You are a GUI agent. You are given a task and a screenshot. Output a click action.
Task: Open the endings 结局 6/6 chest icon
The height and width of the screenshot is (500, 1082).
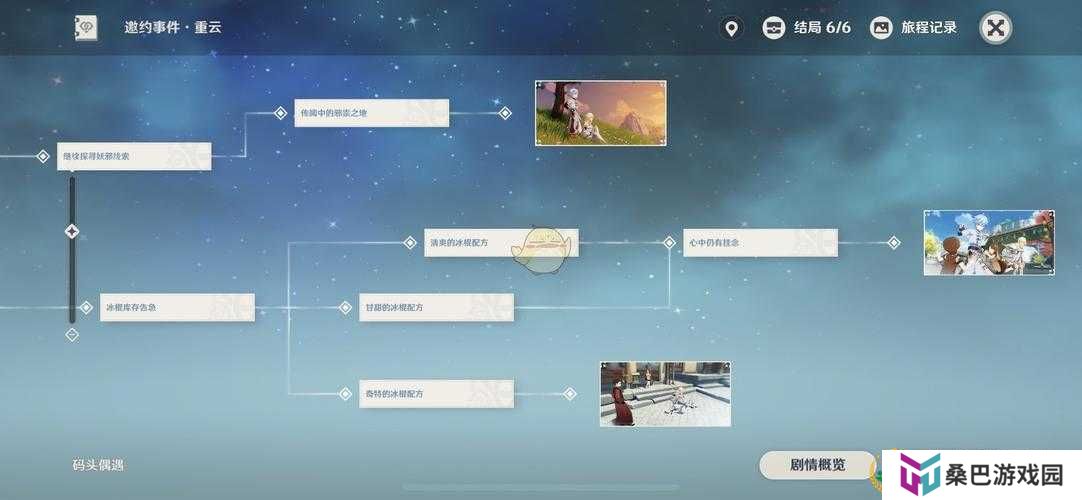click(773, 28)
